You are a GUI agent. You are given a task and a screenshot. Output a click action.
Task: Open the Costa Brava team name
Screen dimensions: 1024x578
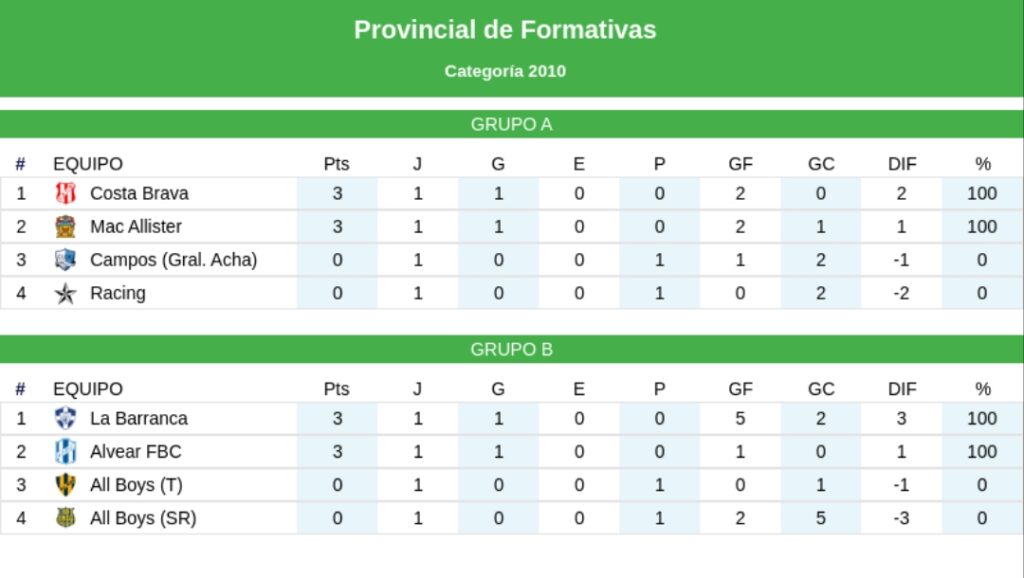click(x=139, y=193)
